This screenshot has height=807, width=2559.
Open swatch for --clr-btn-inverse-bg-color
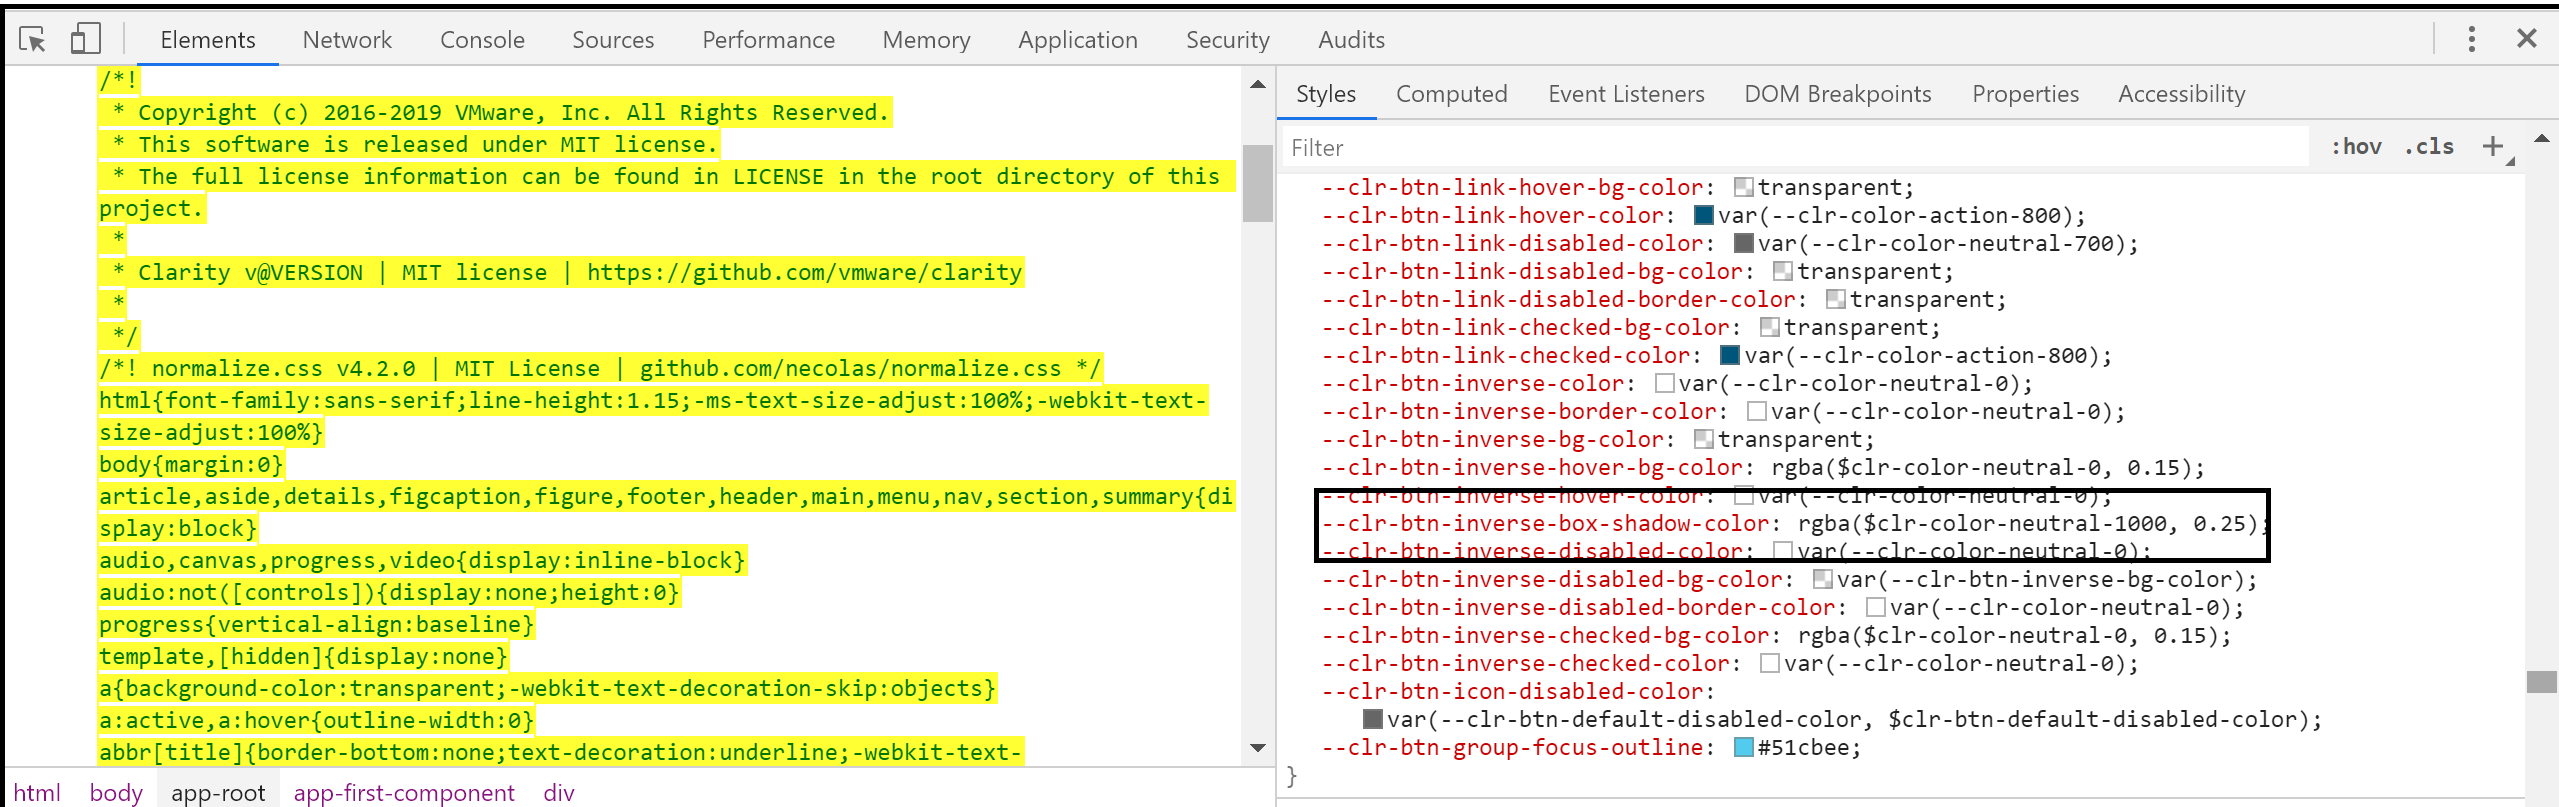pyautogui.click(x=1704, y=439)
